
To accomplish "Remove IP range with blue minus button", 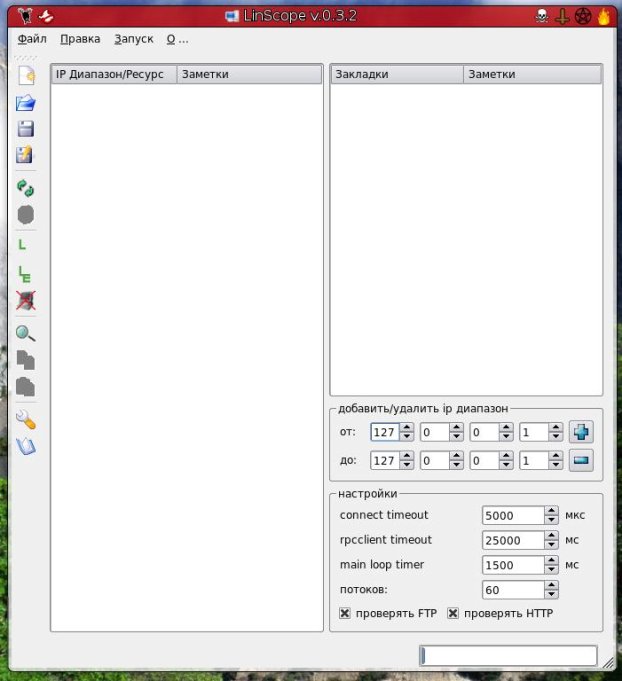I will pos(581,460).
